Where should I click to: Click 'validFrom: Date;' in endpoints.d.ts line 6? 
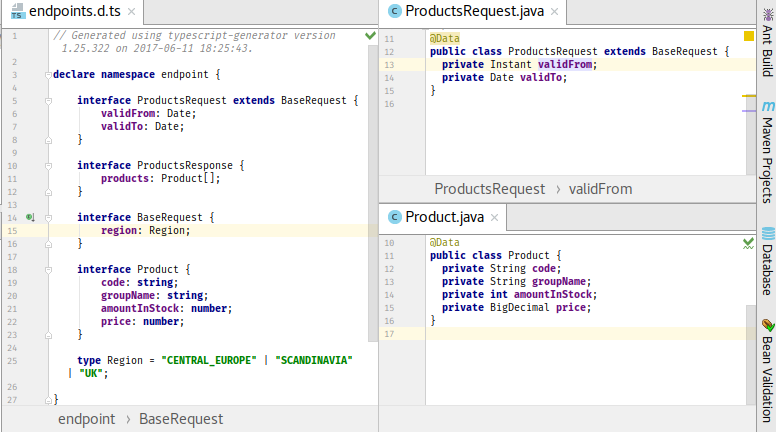point(148,113)
